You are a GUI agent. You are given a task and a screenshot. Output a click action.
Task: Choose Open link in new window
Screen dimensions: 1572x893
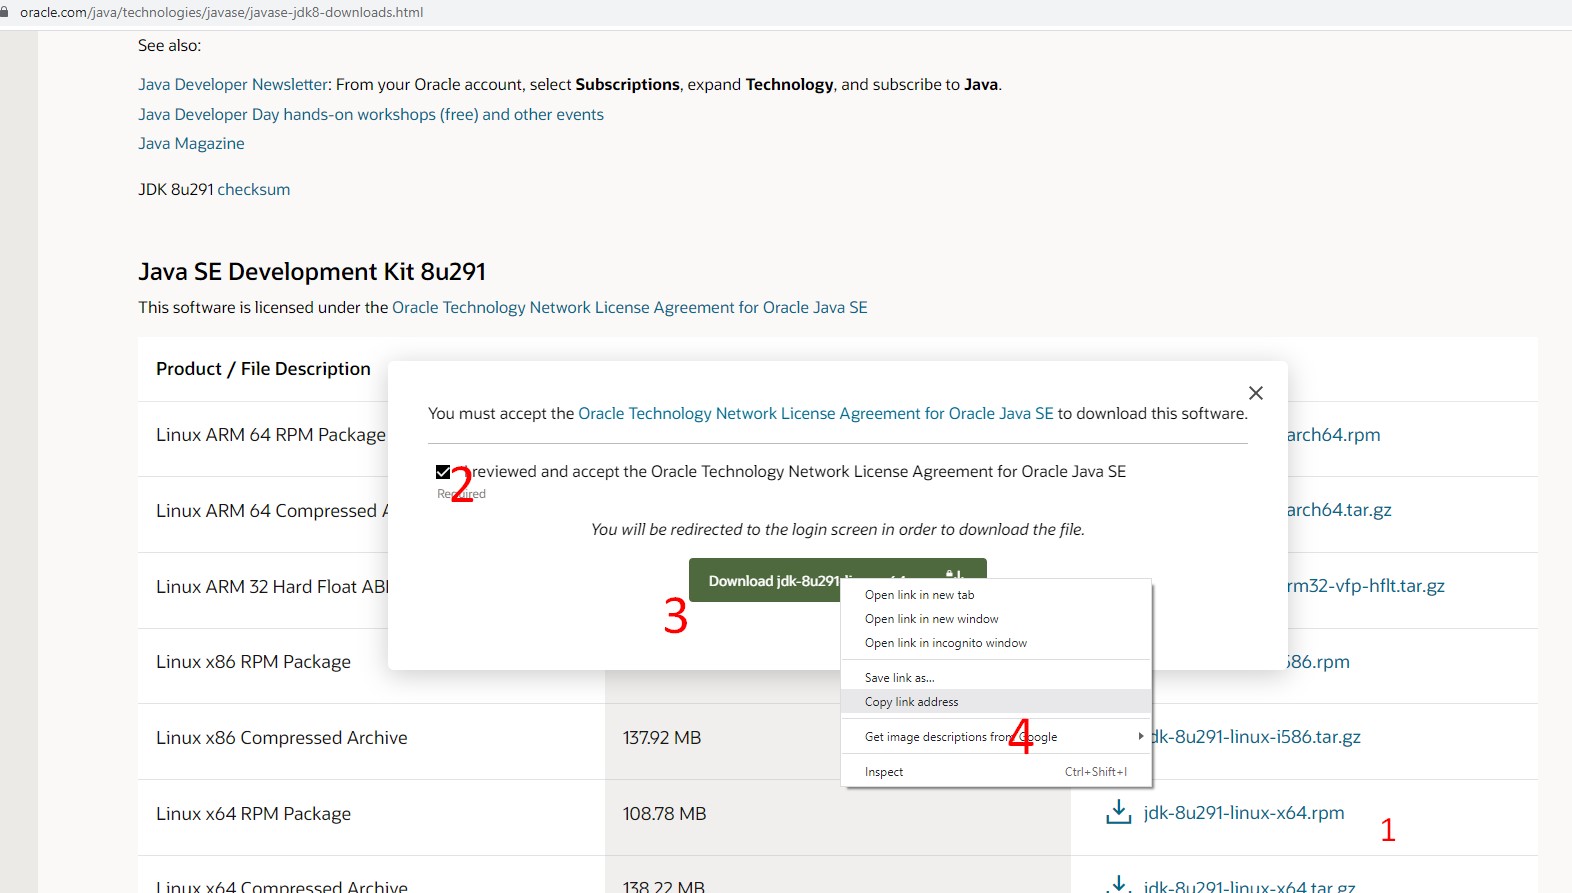click(996, 619)
